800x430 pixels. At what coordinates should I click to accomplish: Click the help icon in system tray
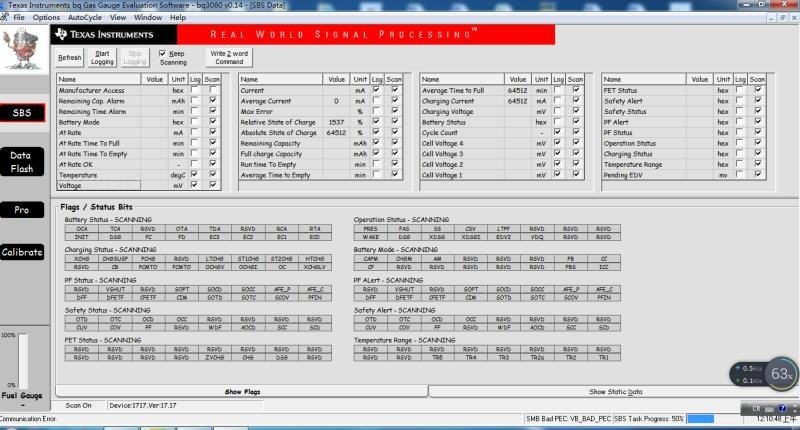pyautogui.click(x=783, y=409)
